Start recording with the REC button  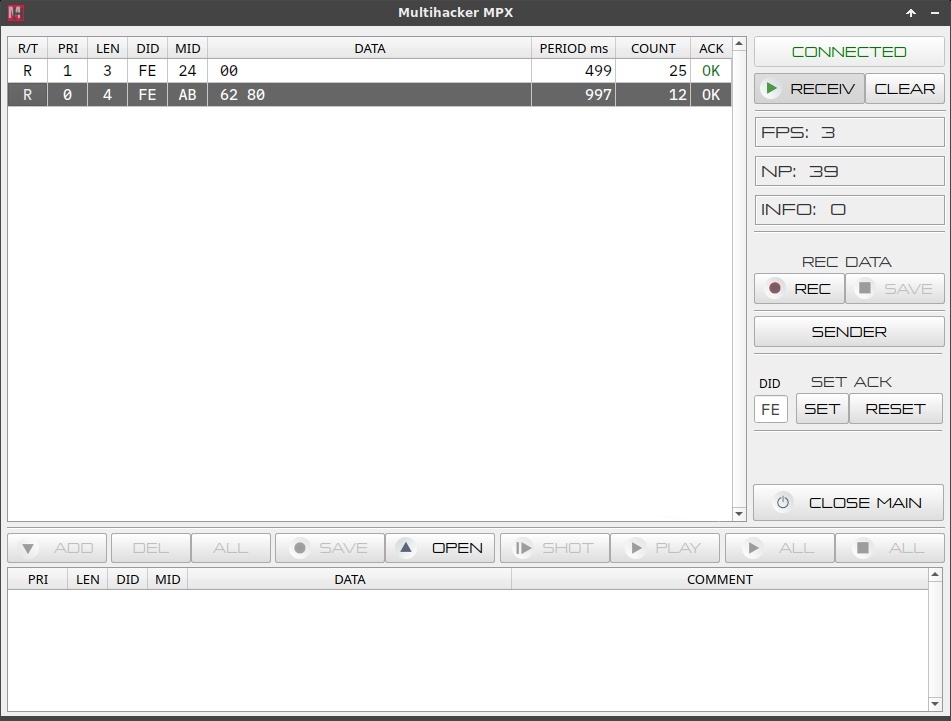[799, 289]
